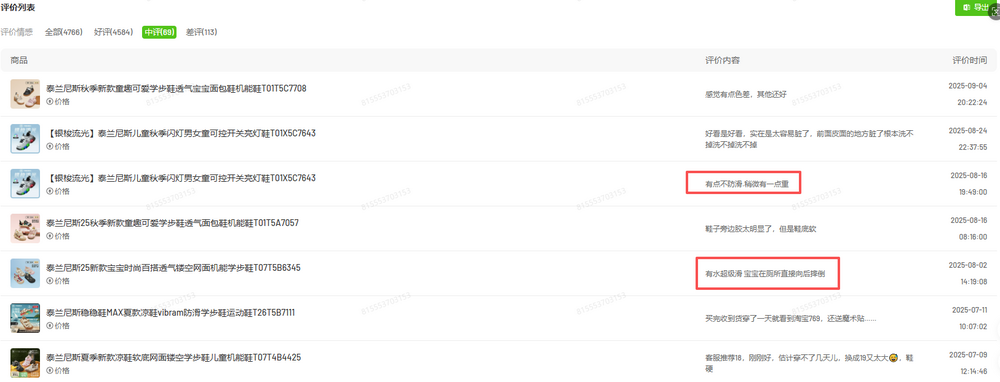Click price icon for T07T4B4425 sandal
This screenshot has height=382, width=1000.
coord(50,371)
